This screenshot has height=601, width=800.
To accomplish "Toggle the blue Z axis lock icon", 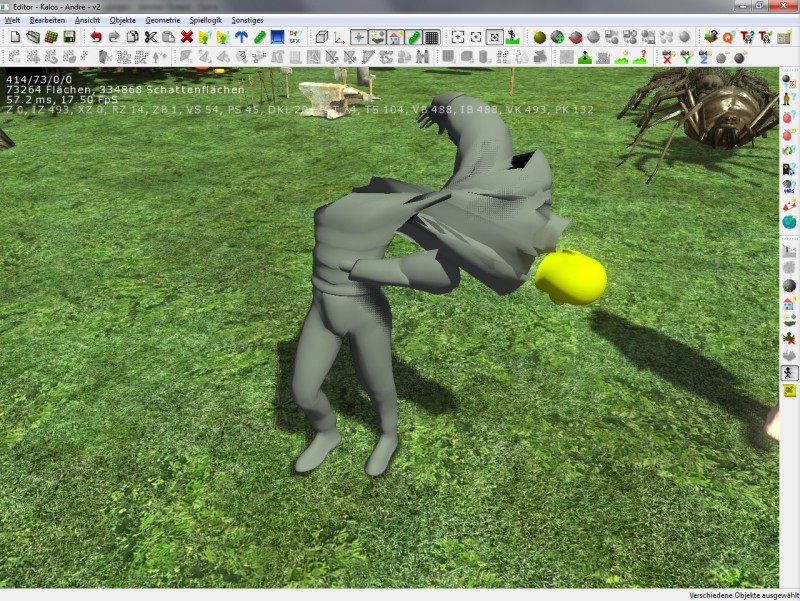I will [x=705, y=57].
